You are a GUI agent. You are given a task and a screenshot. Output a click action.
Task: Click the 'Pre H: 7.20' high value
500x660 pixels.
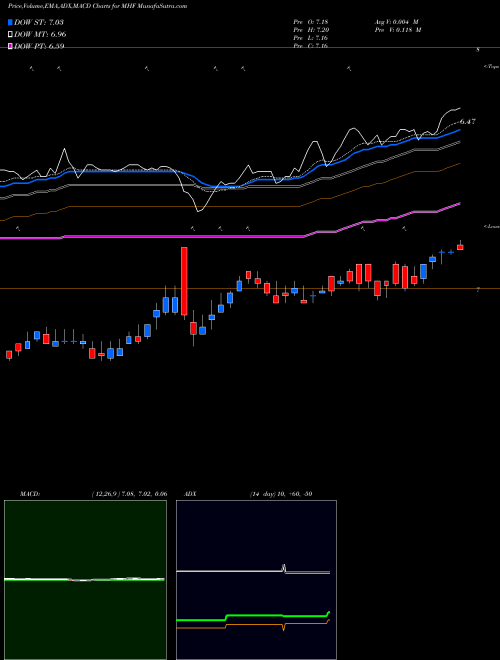(x=311, y=30)
